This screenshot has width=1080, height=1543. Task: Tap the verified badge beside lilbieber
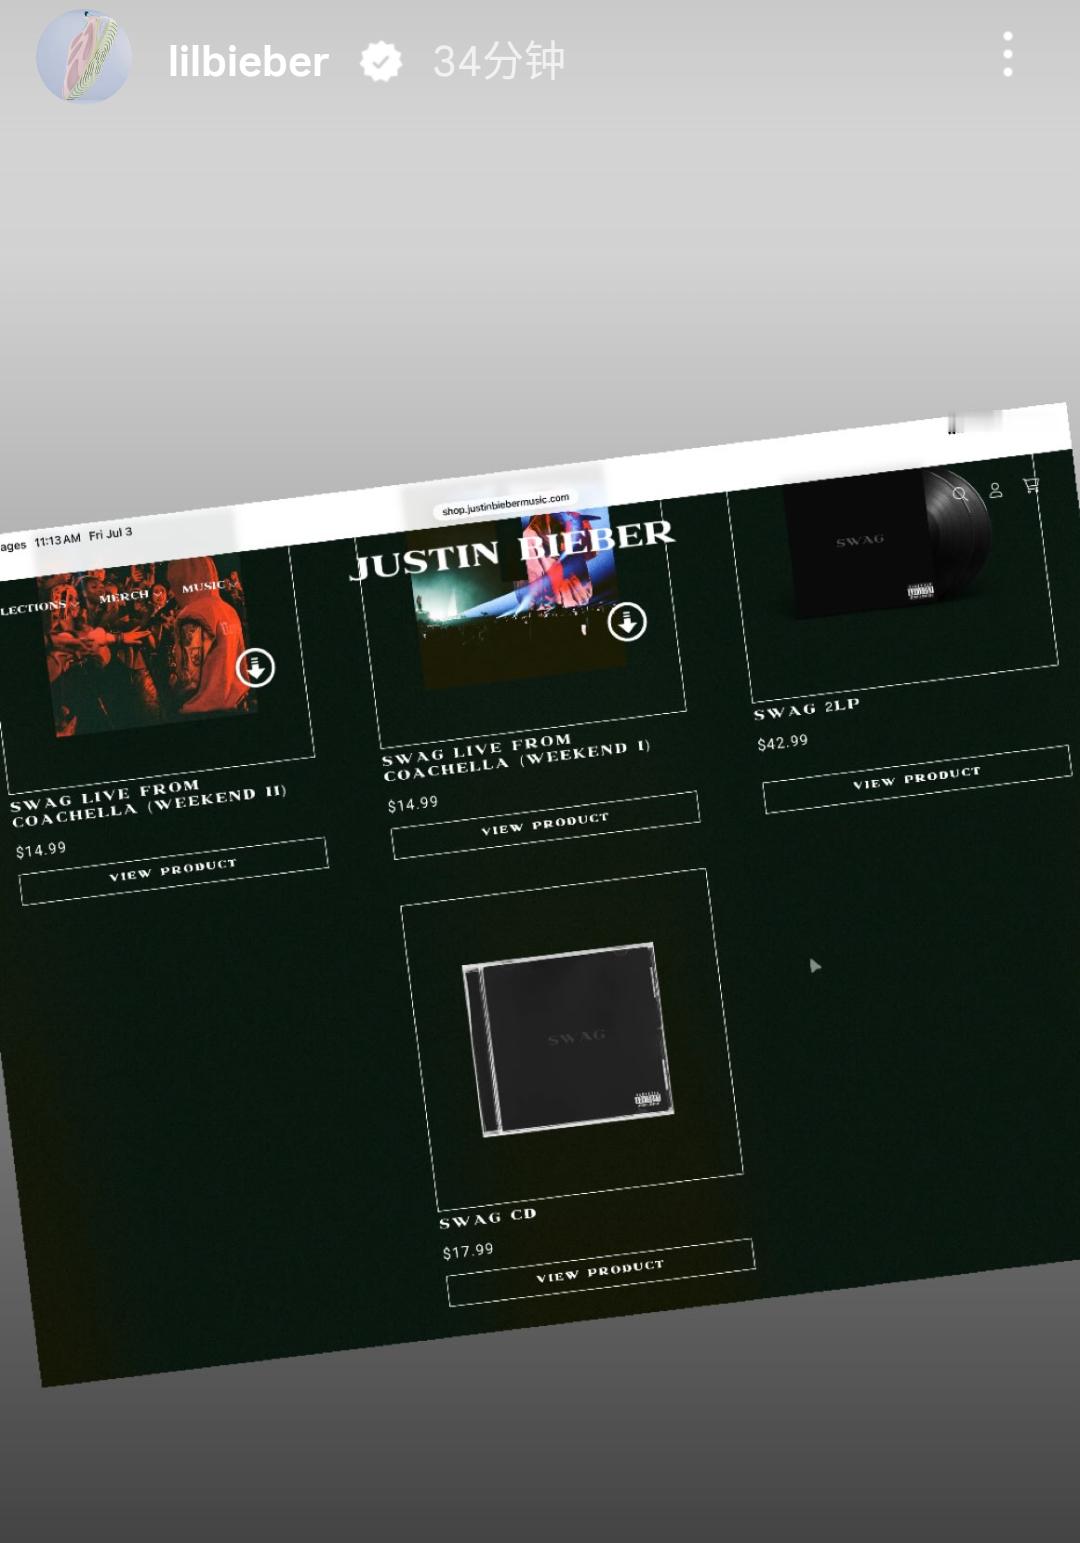[381, 62]
